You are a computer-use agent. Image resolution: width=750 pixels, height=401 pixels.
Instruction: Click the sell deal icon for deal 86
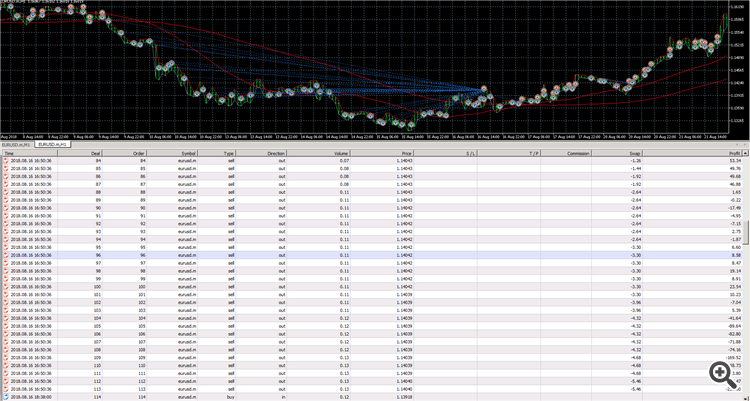[x=6, y=177]
